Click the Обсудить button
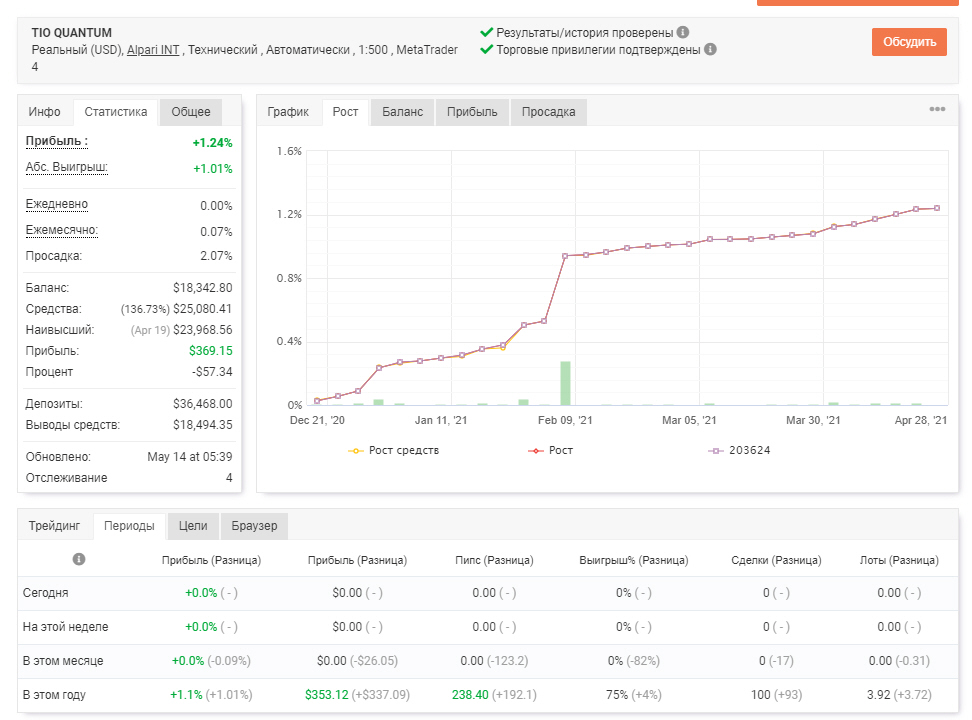This screenshot has width=972, height=720. 909,42
